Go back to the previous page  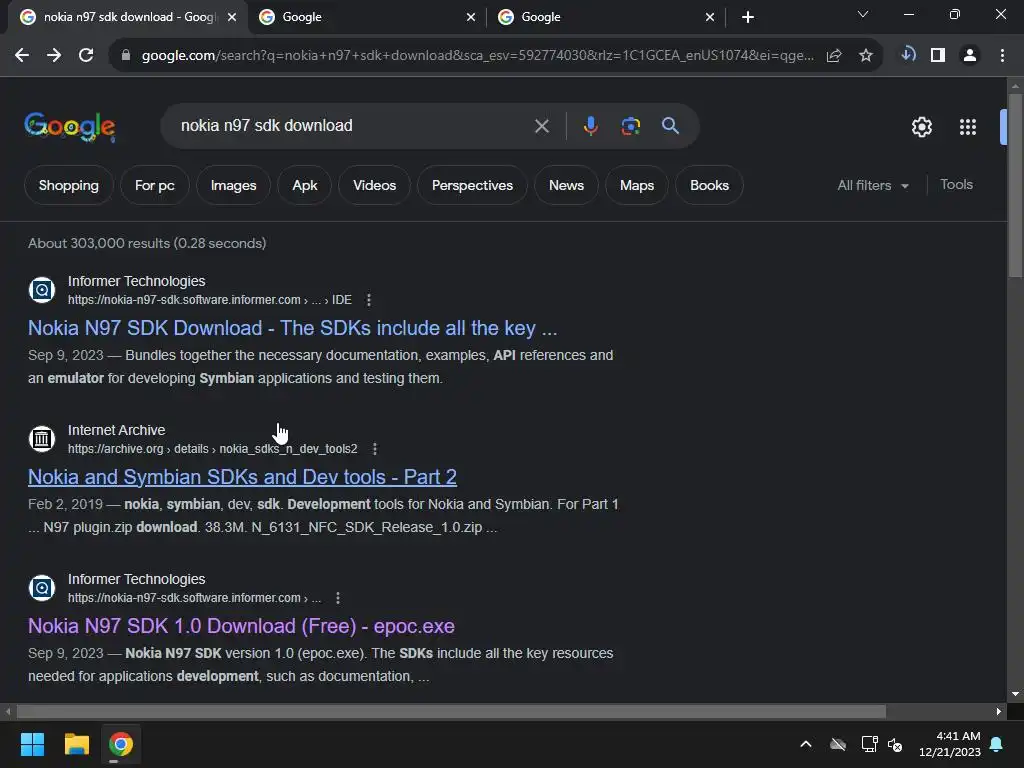click(x=22, y=56)
